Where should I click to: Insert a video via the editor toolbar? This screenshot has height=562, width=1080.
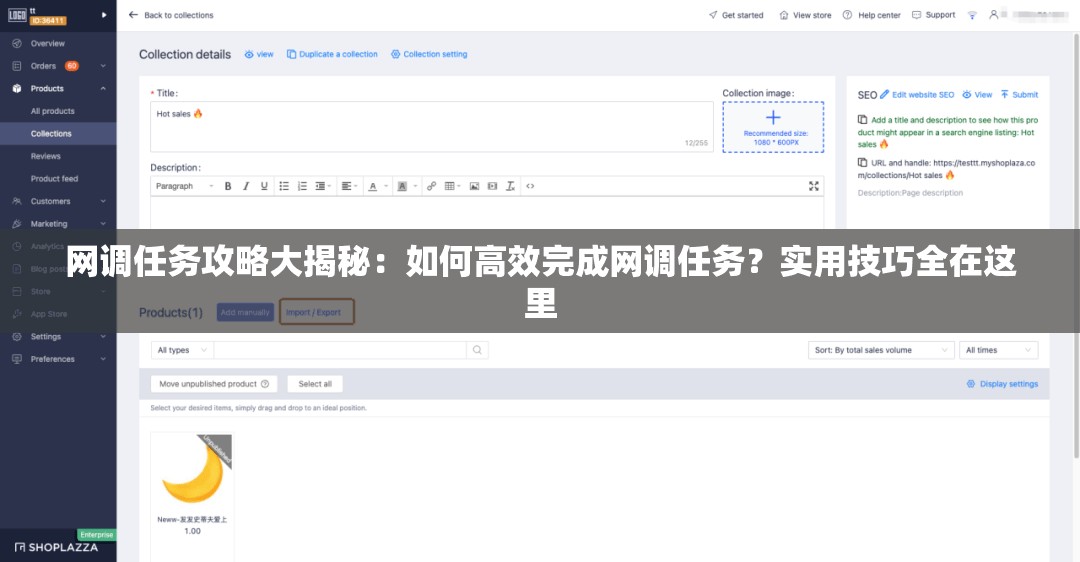492,186
